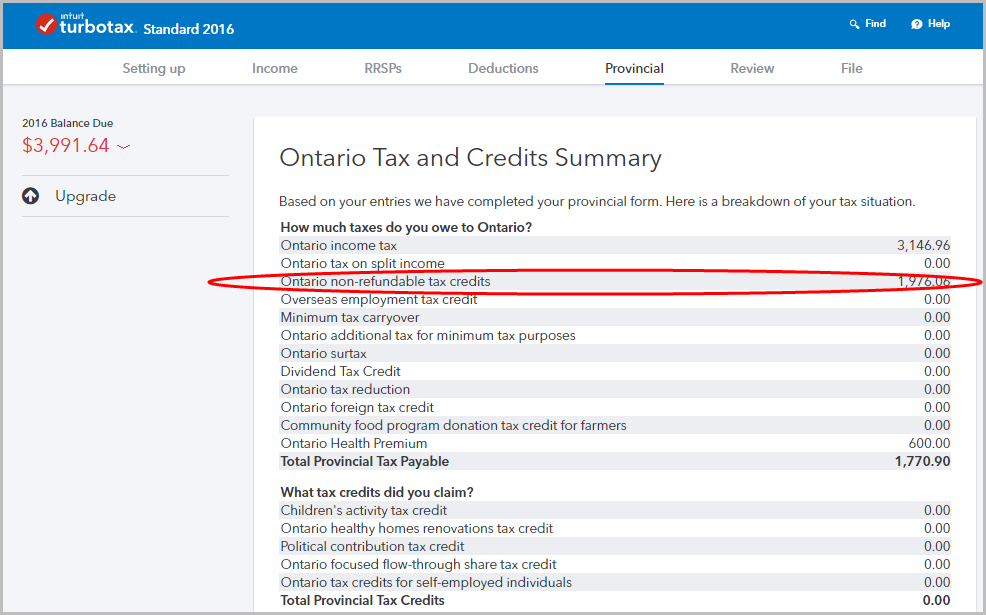Image resolution: width=986 pixels, height=615 pixels.
Task: Go to the Income tab
Action: coord(275,69)
